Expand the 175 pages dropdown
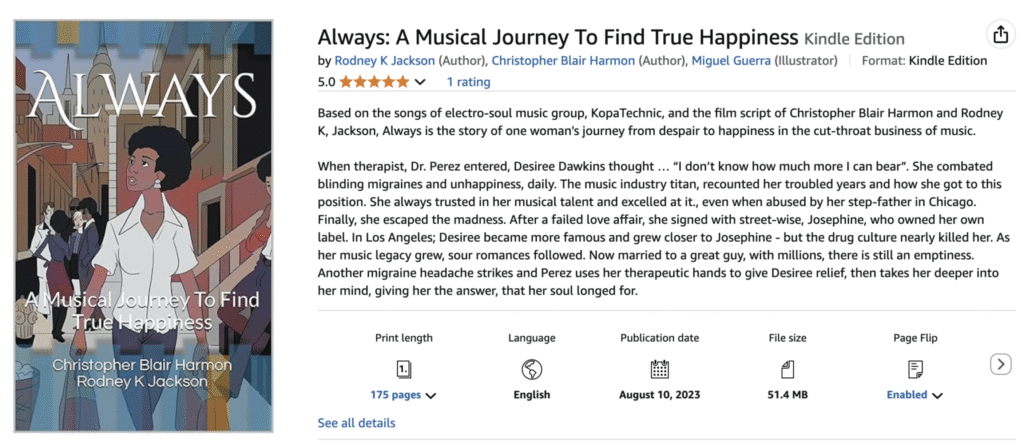Image resolution: width=1024 pixels, height=445 pixels. 403,395
